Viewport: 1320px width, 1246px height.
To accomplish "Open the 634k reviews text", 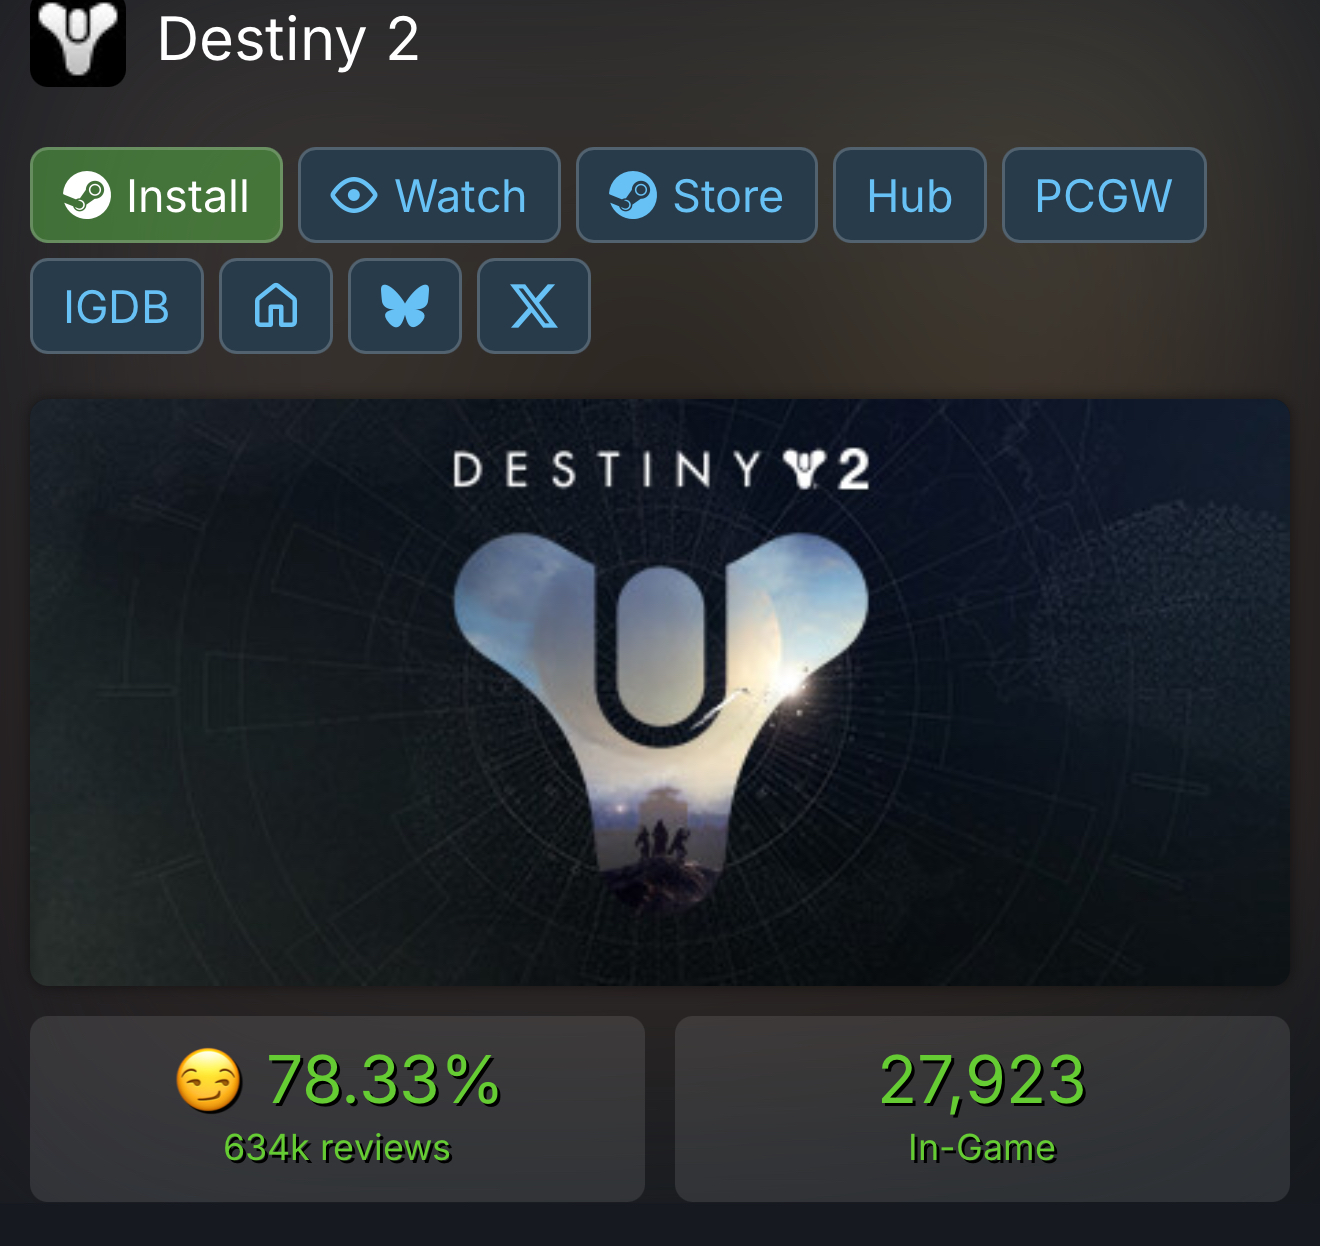I will pos(337,1148).
